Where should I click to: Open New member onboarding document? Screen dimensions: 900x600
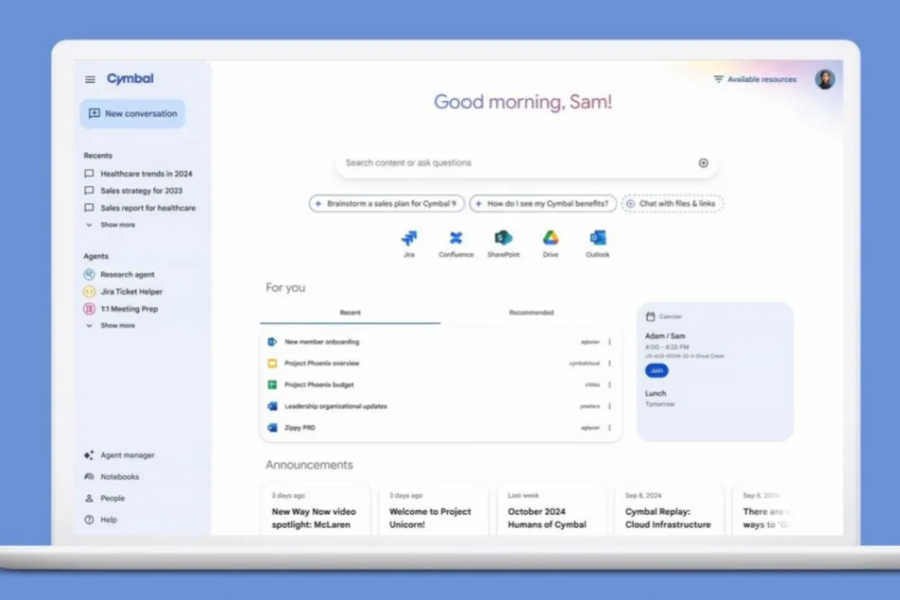tap(441, 342)
